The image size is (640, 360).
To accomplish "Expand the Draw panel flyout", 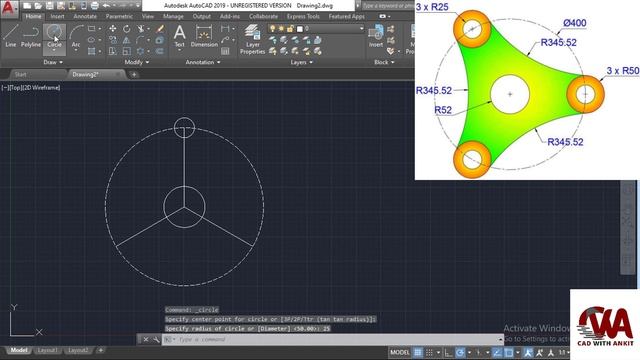I will point(53,62).
